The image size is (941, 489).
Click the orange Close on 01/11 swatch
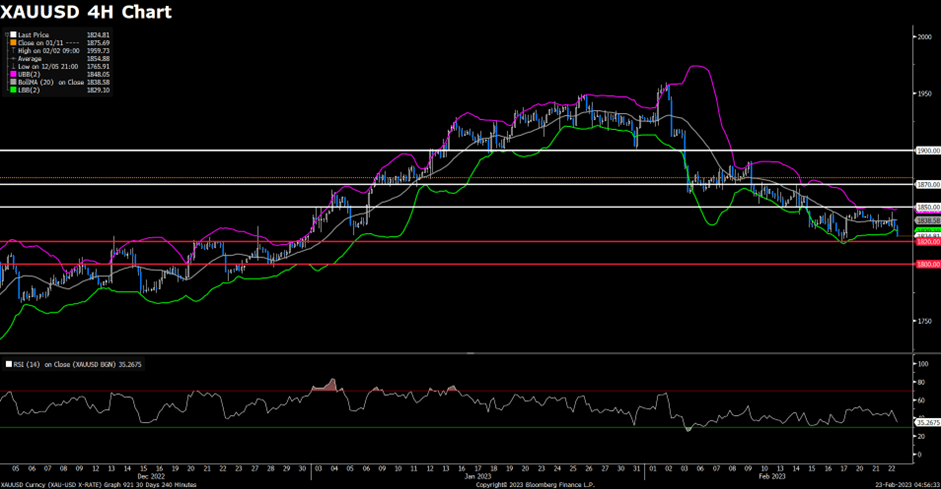pyautogui.click(x=11, y=42)
